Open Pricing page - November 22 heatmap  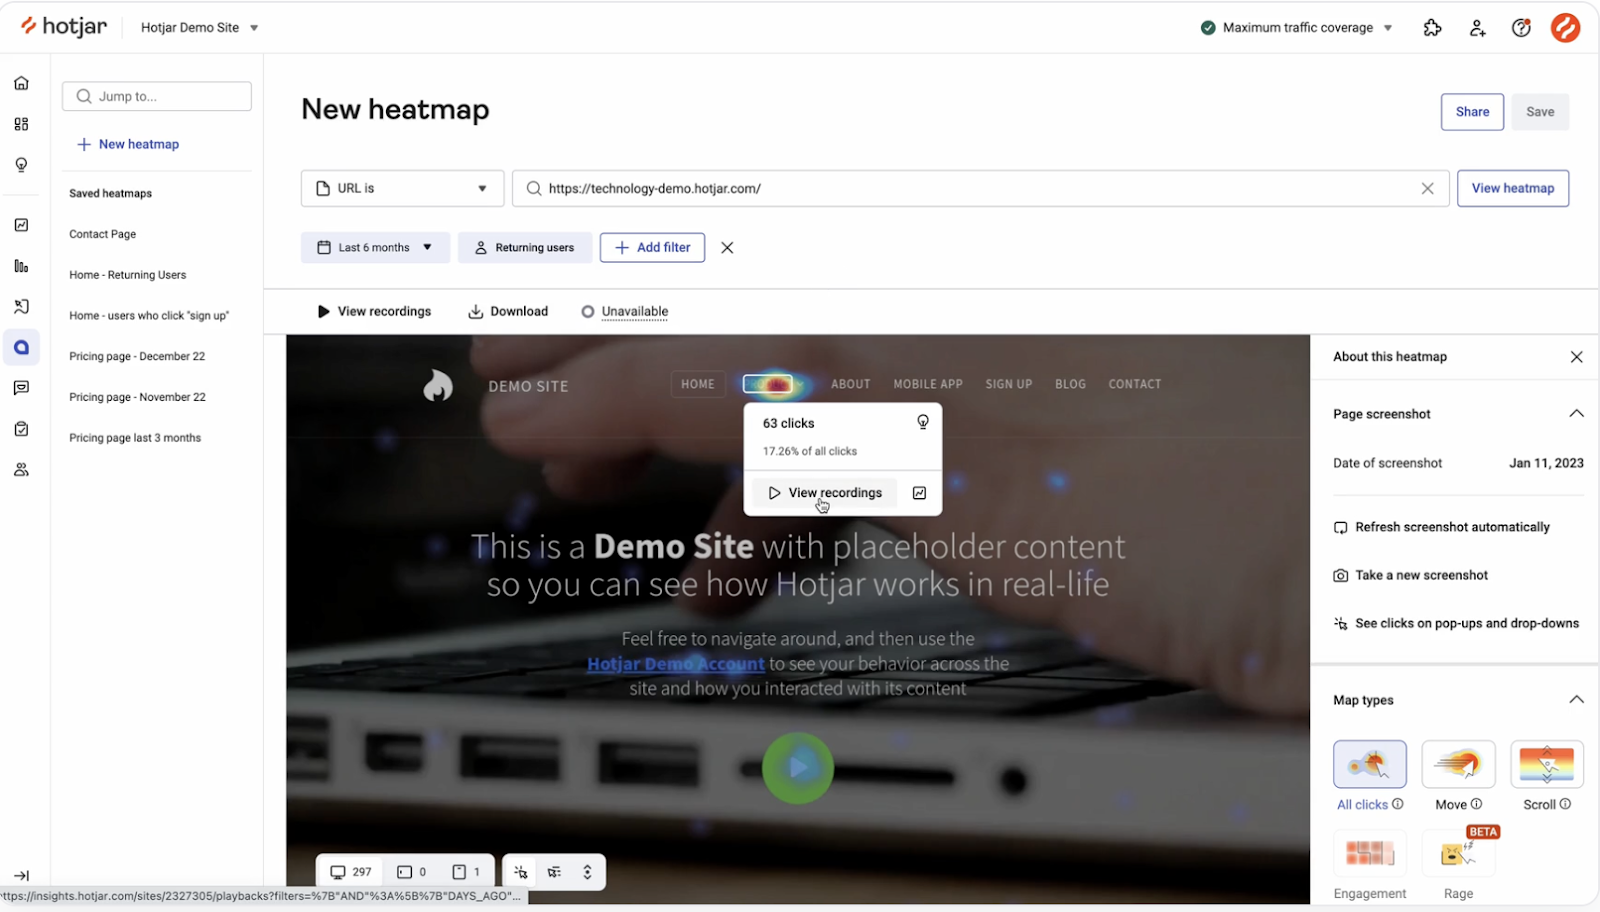137,397
